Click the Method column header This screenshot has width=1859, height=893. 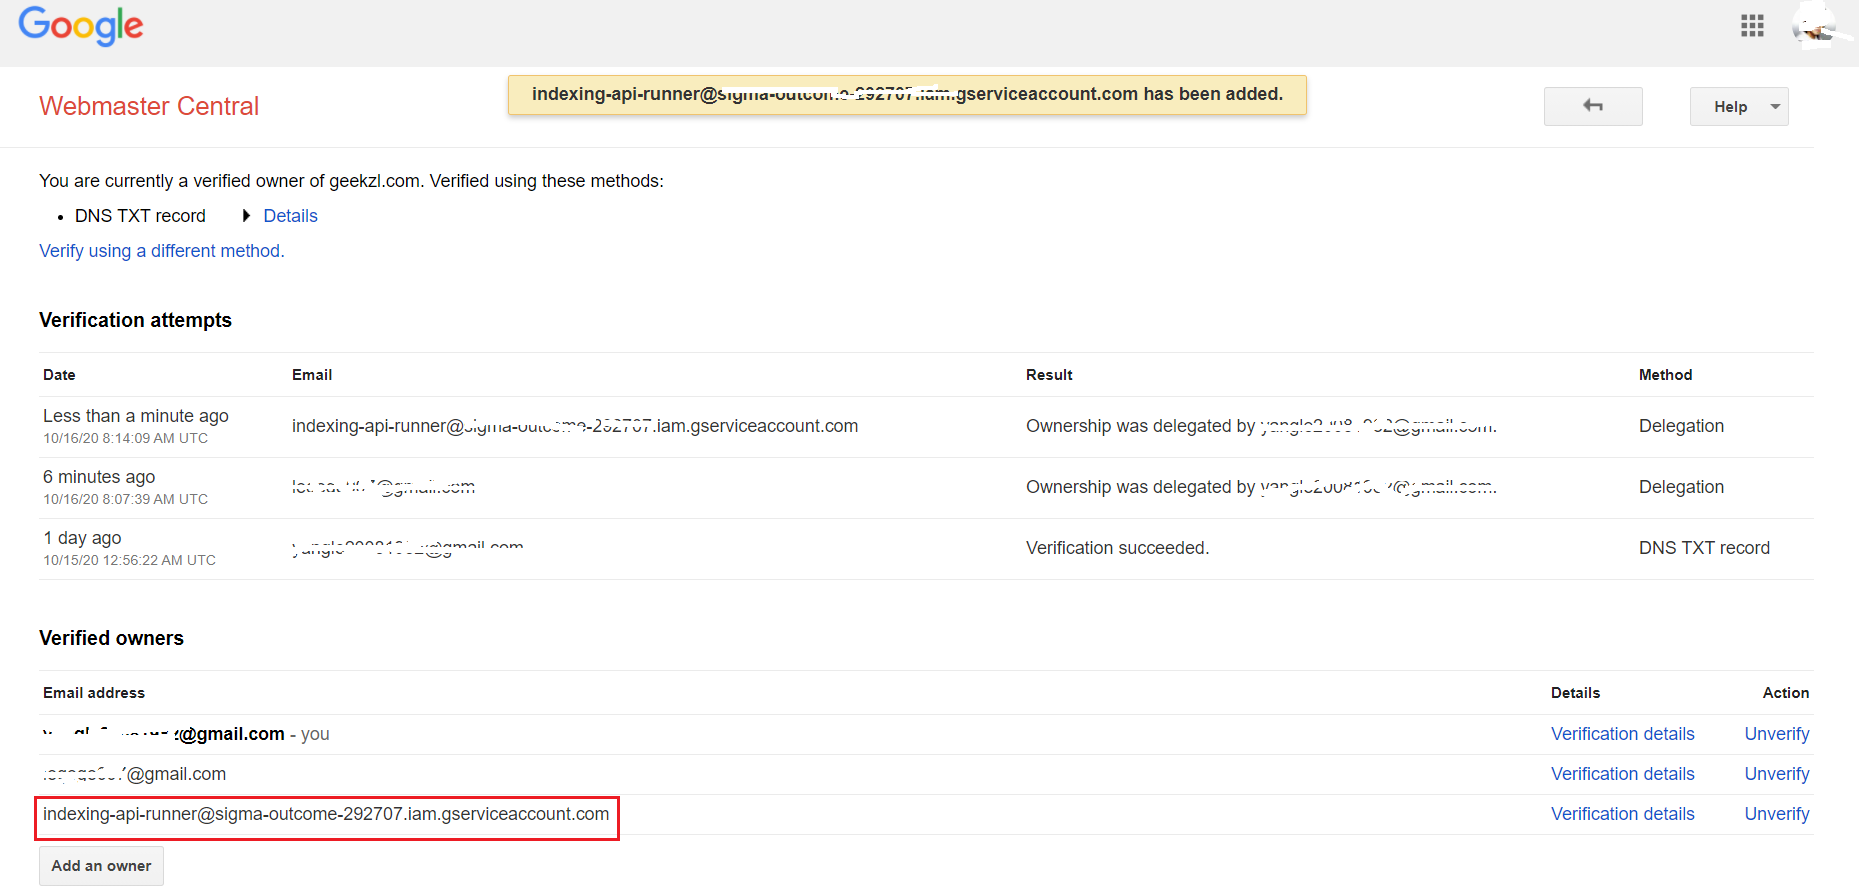(x=1665, y=375)
